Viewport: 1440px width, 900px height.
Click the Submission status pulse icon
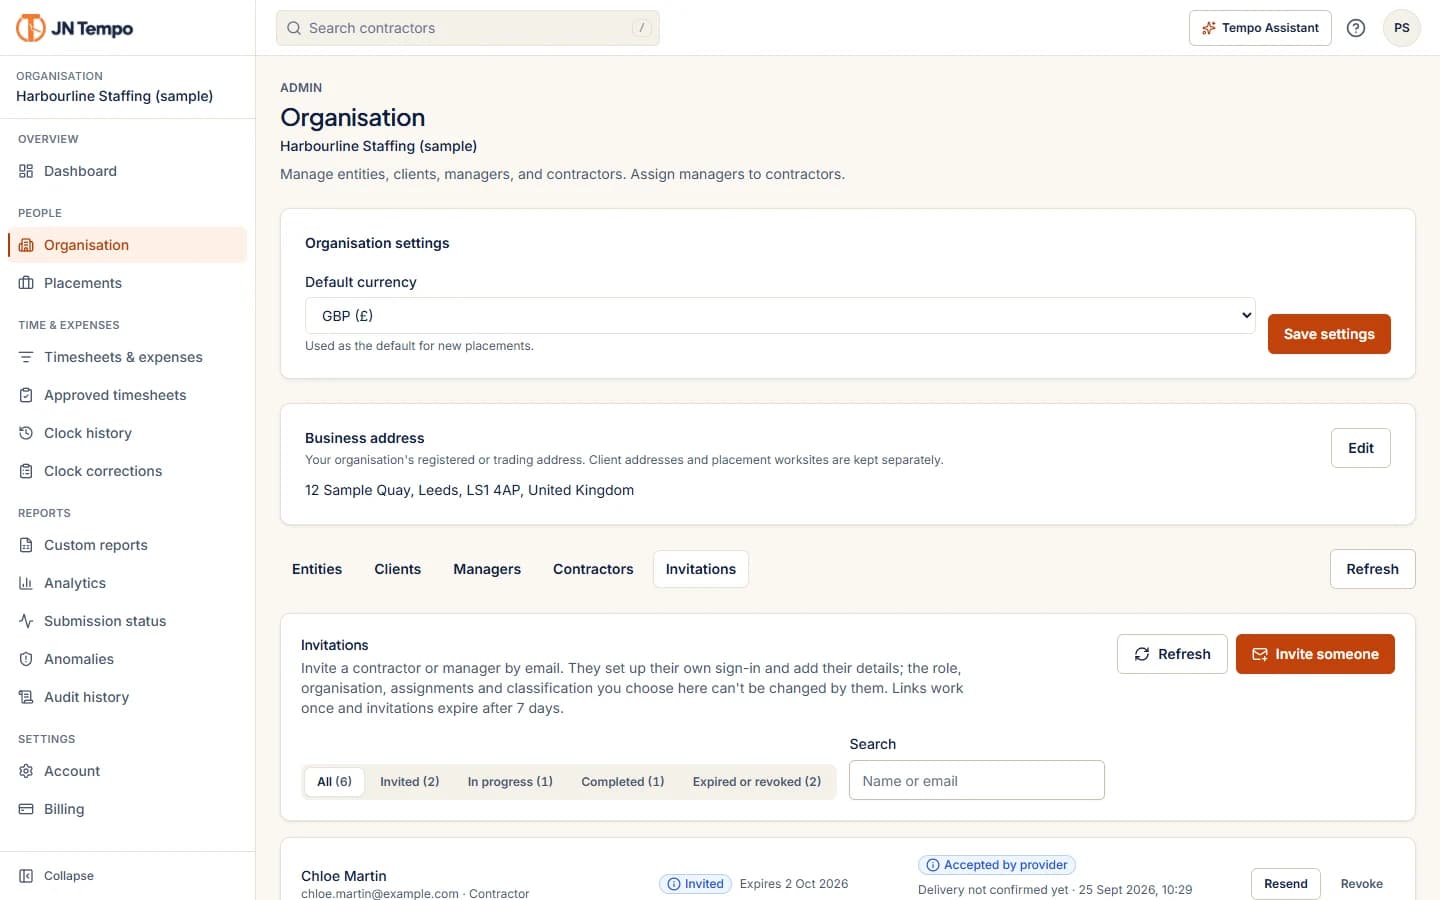pyautogui.click(x=26, y=621)
